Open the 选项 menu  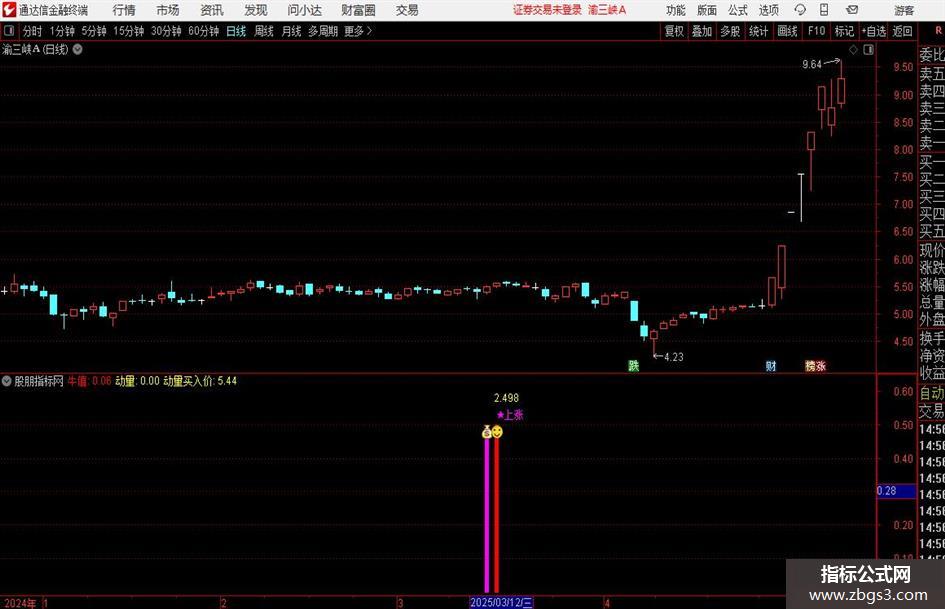[x=768, y=10]
